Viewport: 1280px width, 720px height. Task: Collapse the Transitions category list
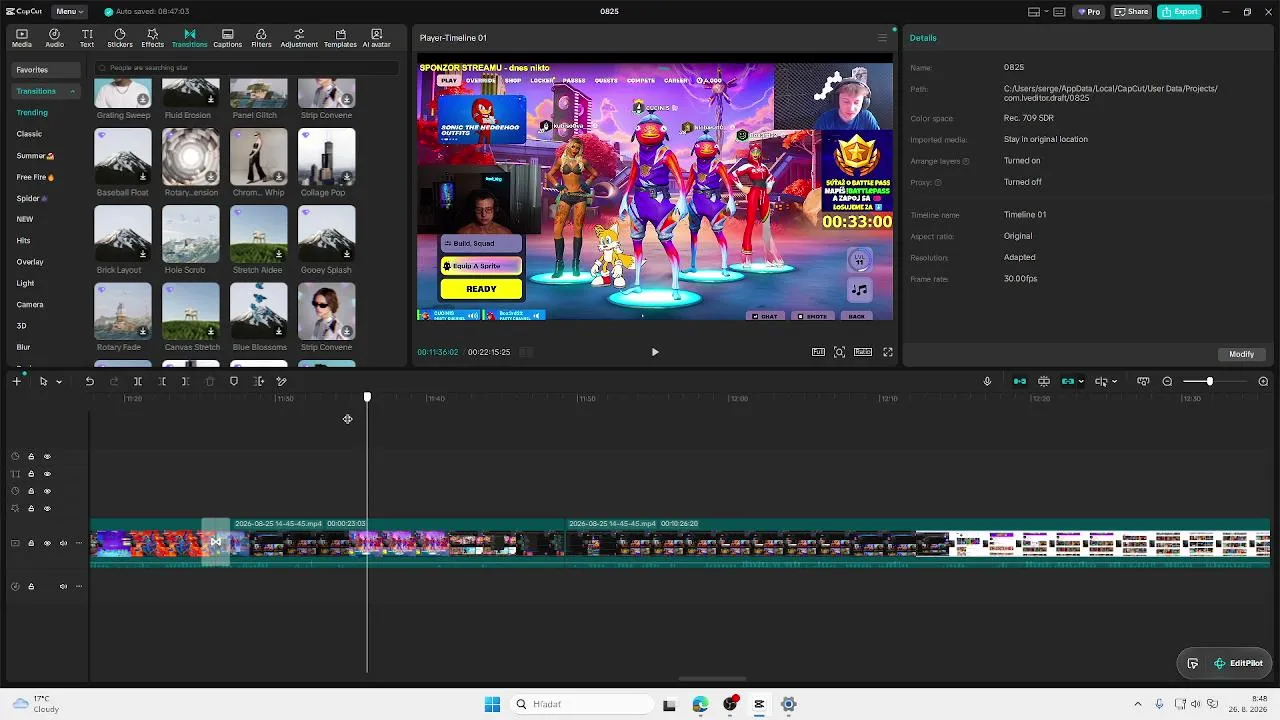point(72,91)
